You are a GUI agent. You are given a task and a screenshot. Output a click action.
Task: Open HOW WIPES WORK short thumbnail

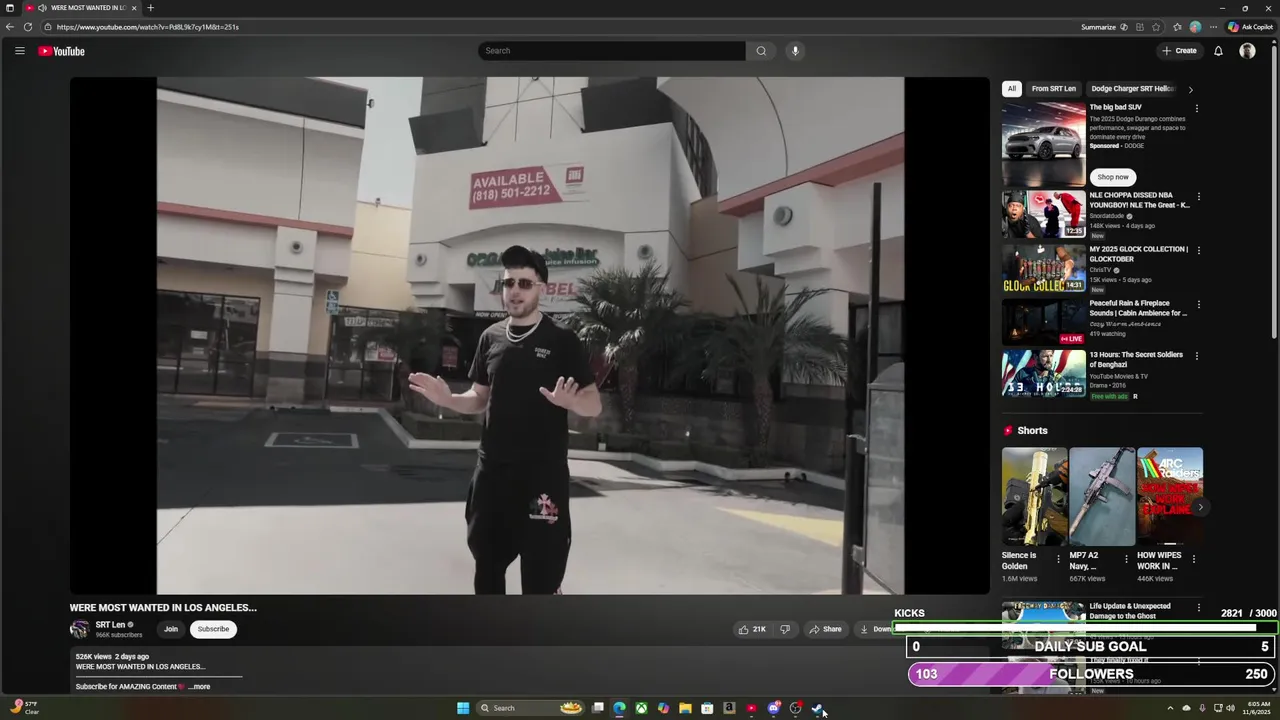click(1170, 496)
